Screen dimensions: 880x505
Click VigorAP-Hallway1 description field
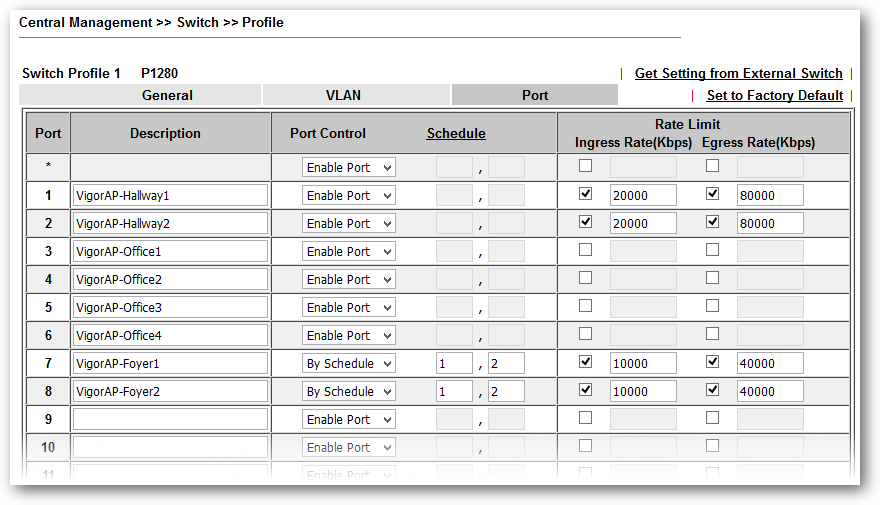point(170,196)
